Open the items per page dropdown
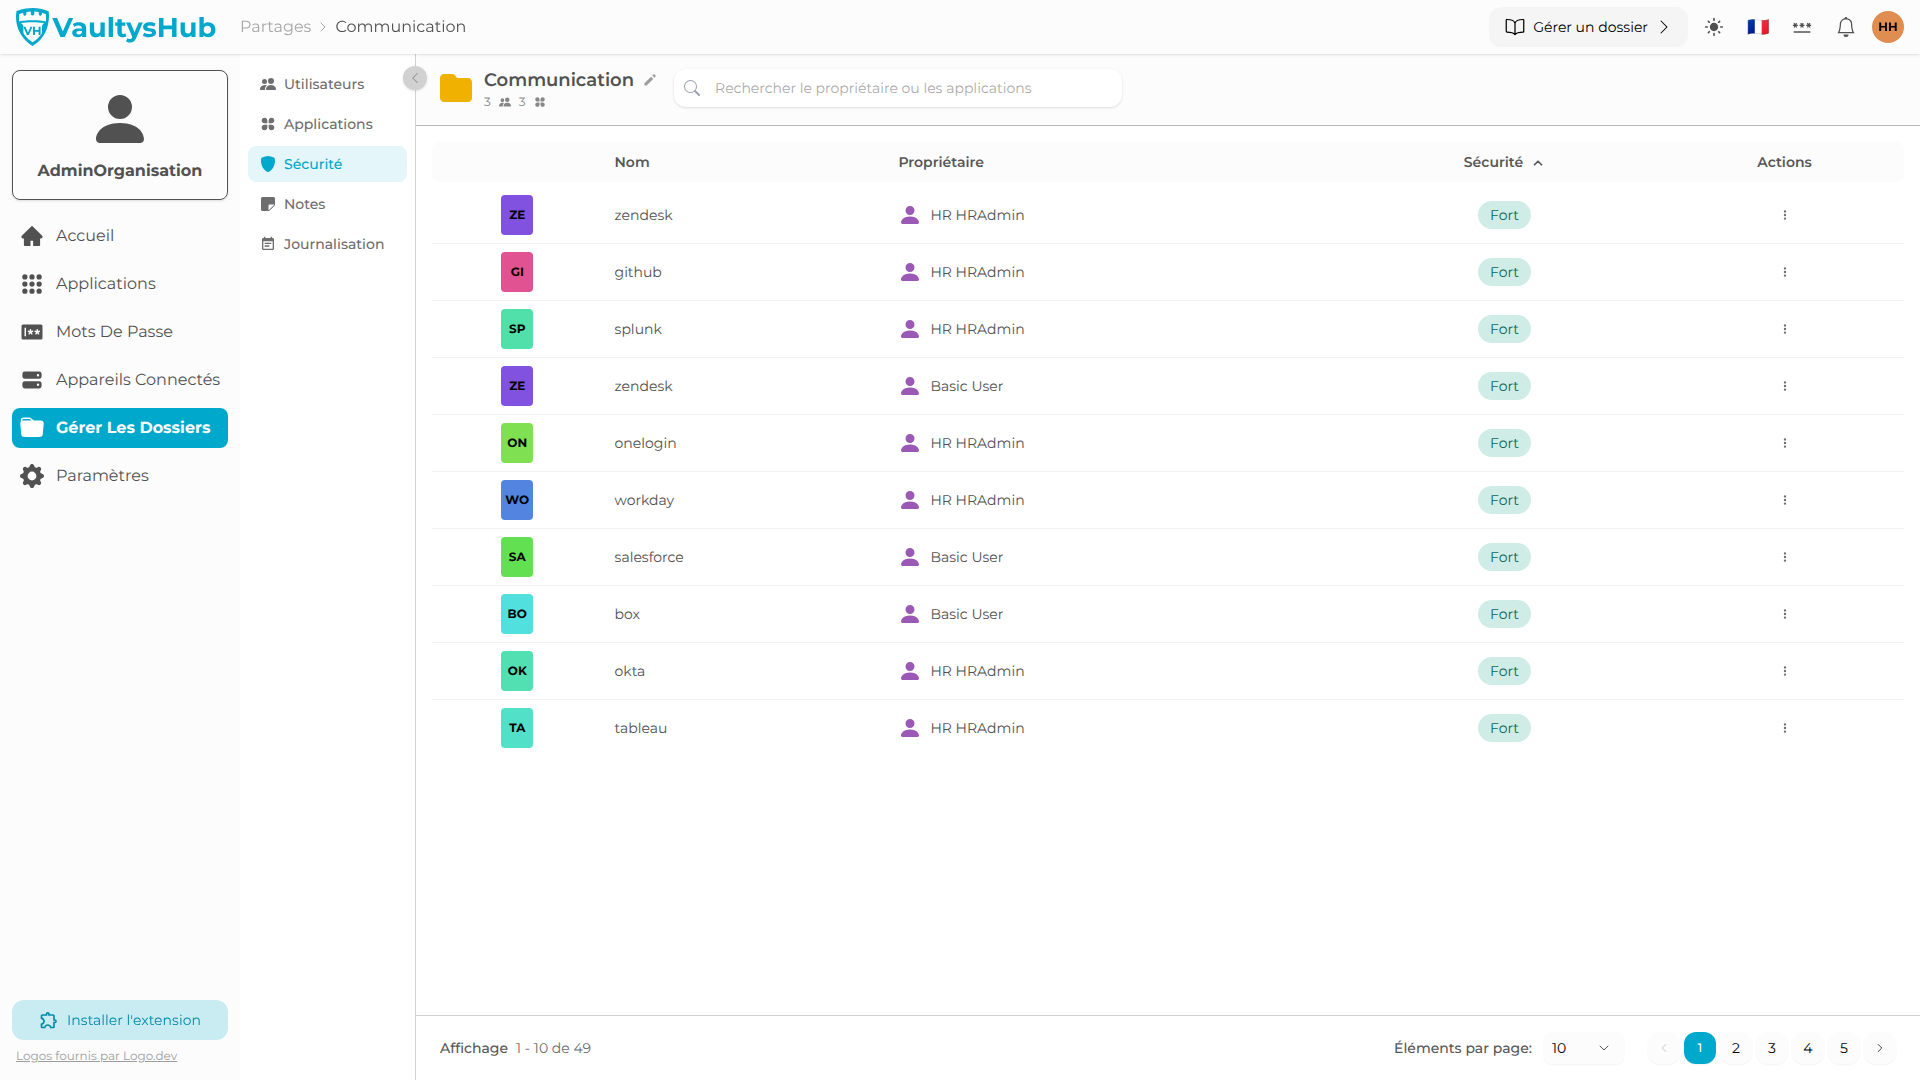 [1581, 1048]
